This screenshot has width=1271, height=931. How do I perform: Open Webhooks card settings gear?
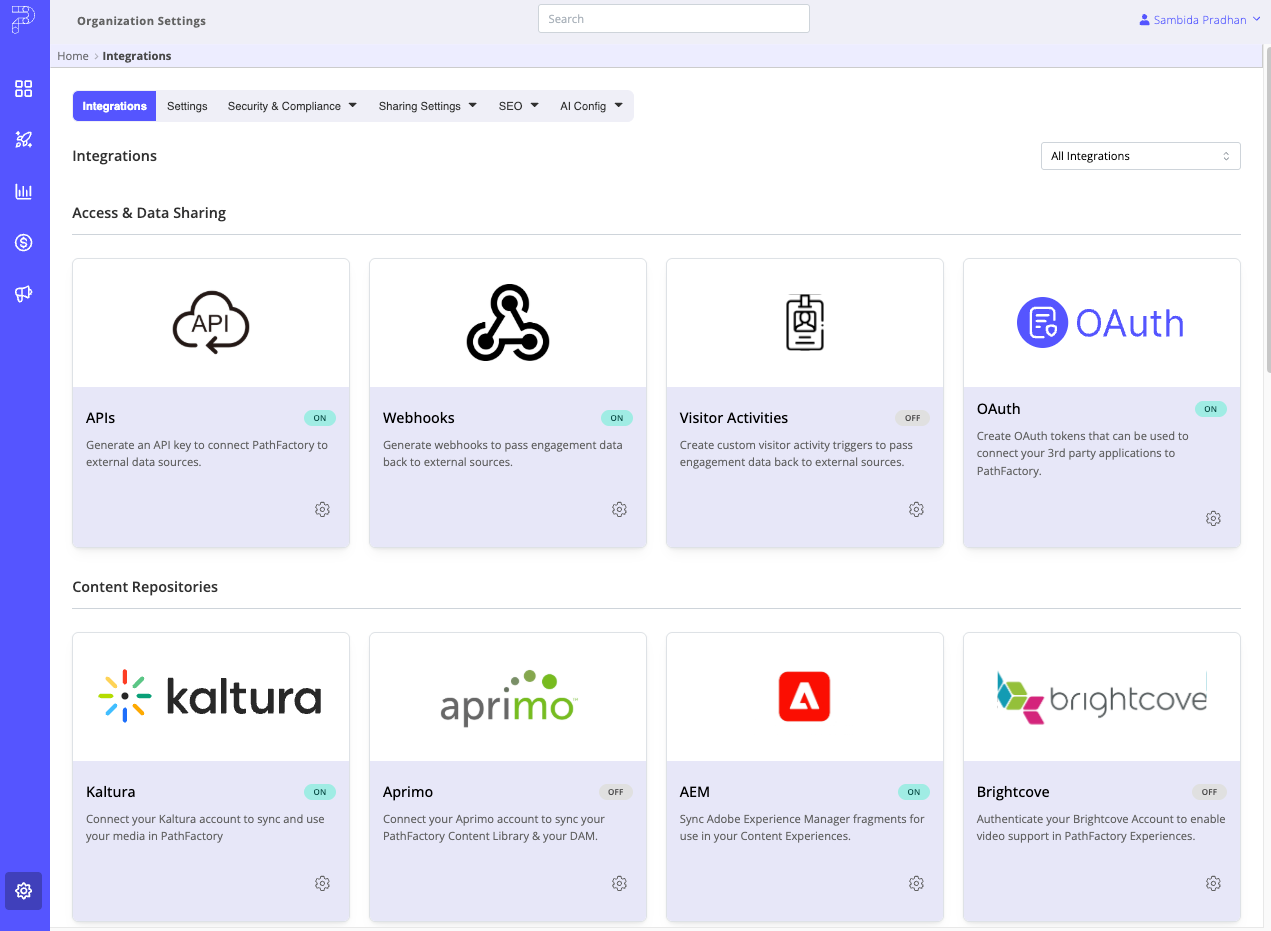point(619,510)
